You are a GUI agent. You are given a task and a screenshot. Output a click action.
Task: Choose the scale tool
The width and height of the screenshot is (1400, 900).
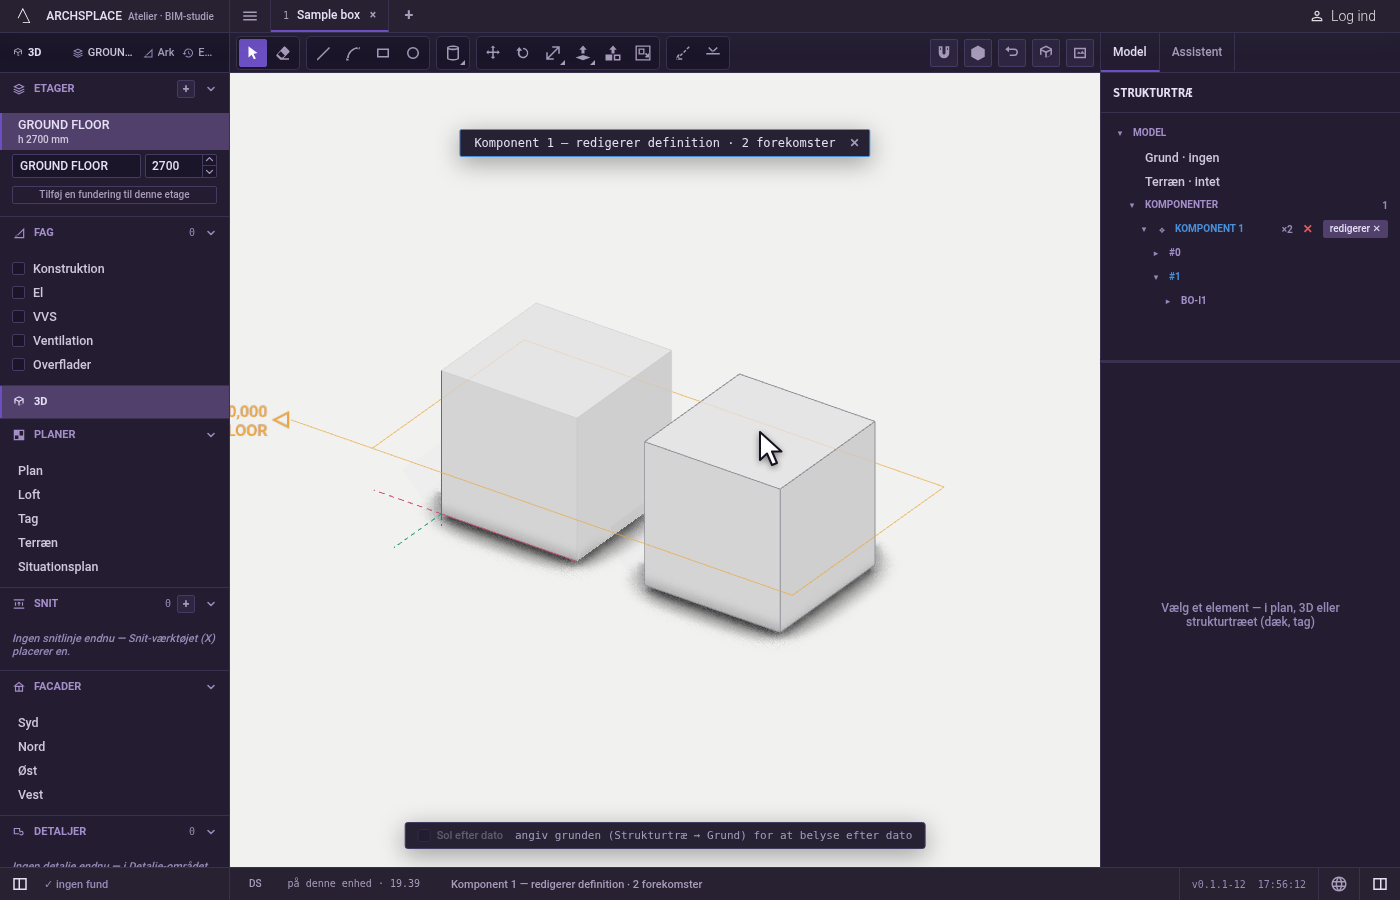click(553, 53)
